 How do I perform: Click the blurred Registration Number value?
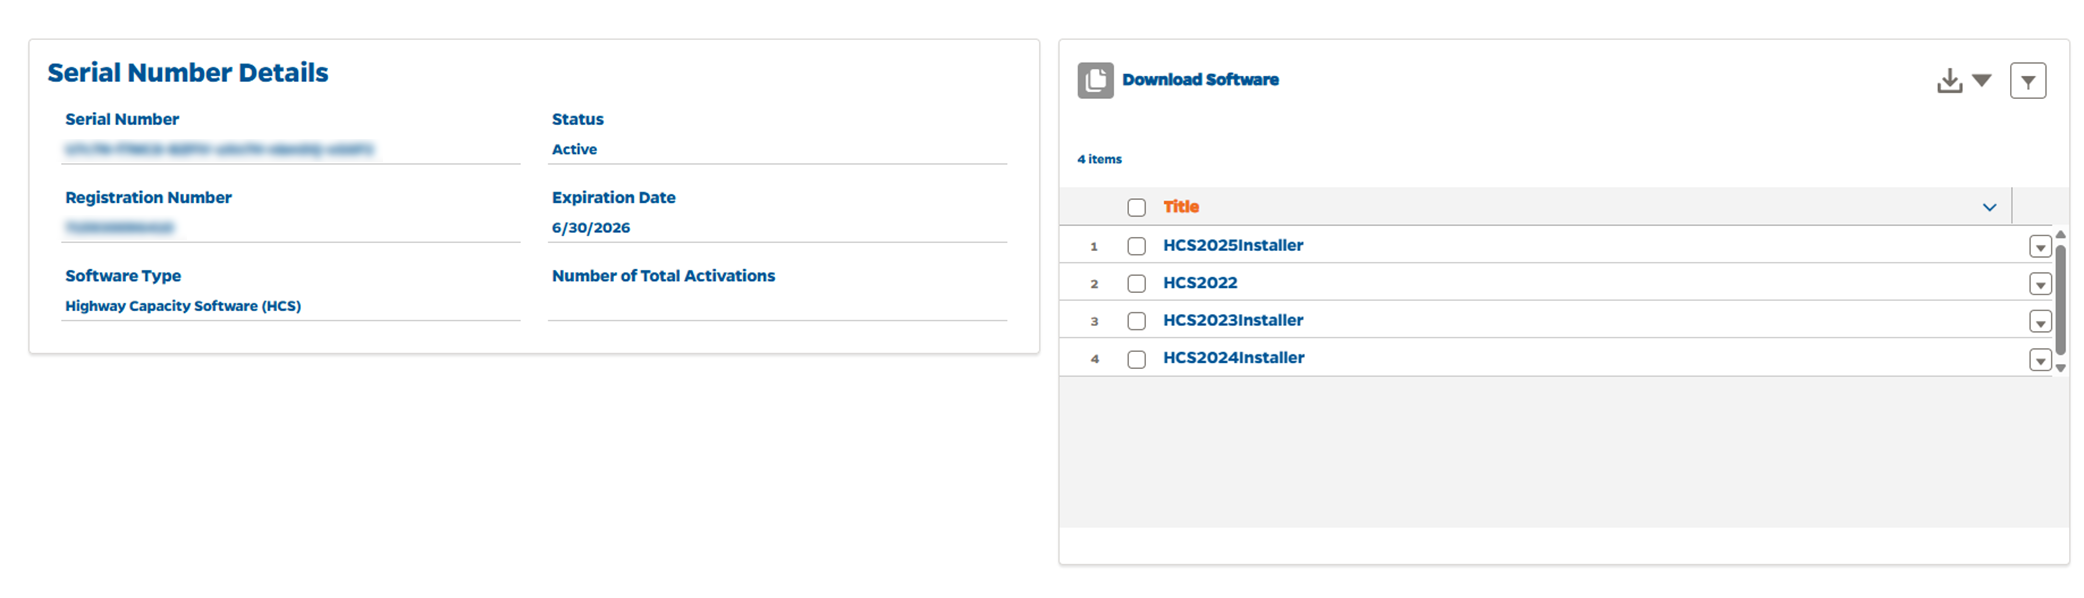coord(119,228)
